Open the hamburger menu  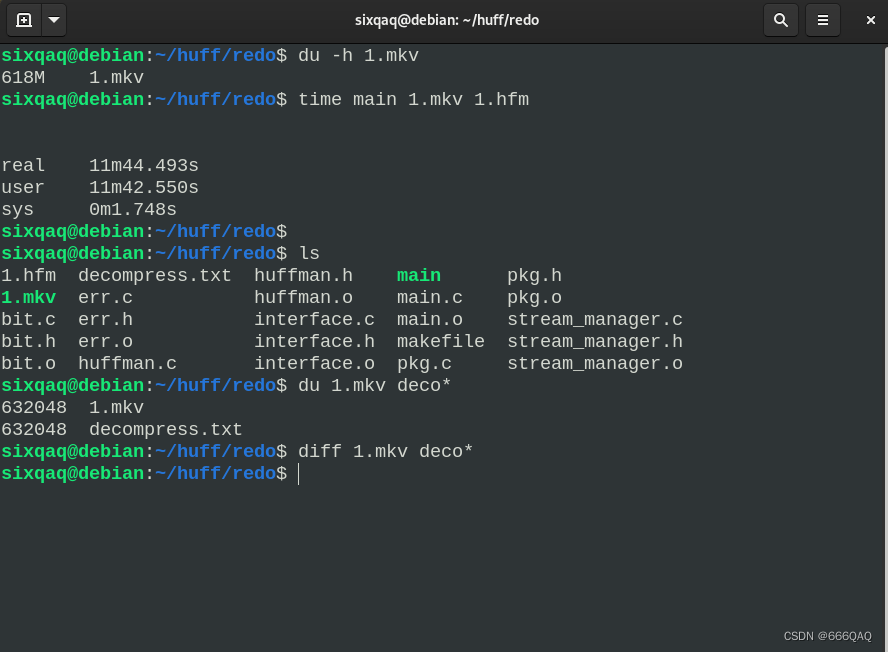(823, 20)
